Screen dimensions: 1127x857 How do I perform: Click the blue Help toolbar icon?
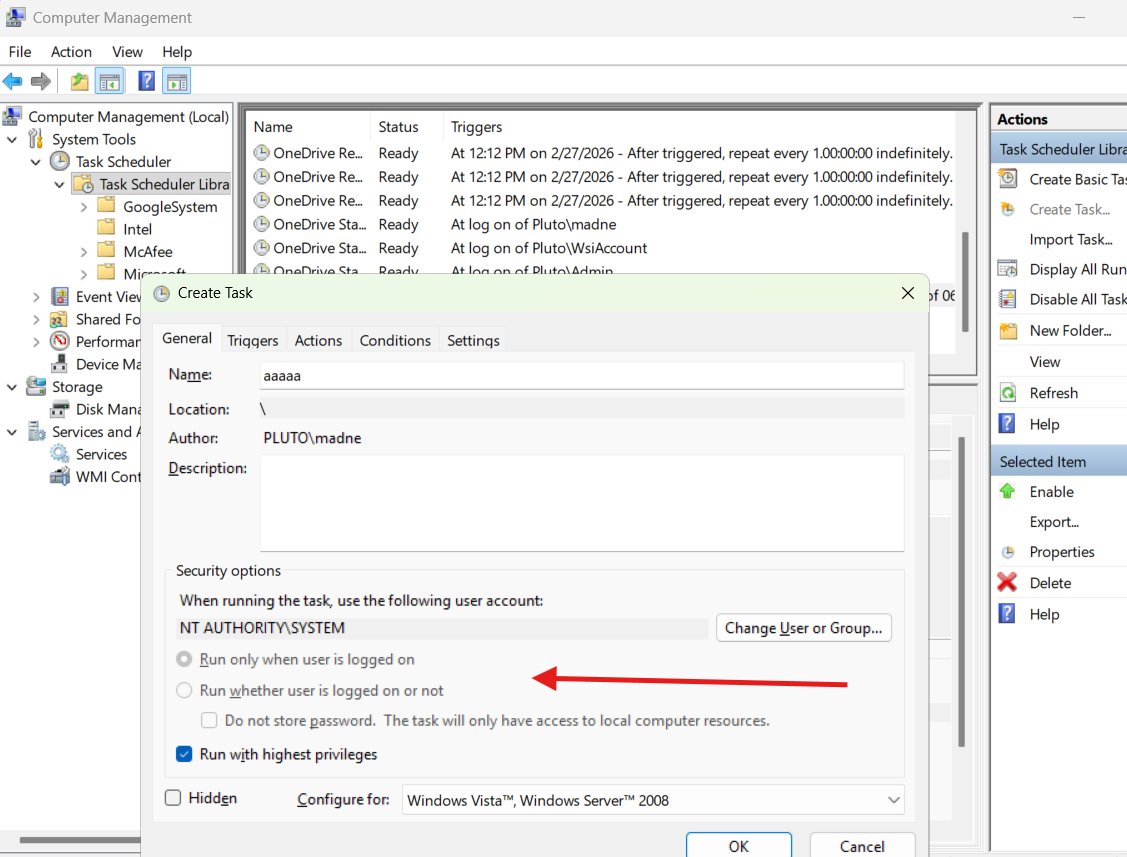[147, 81]
